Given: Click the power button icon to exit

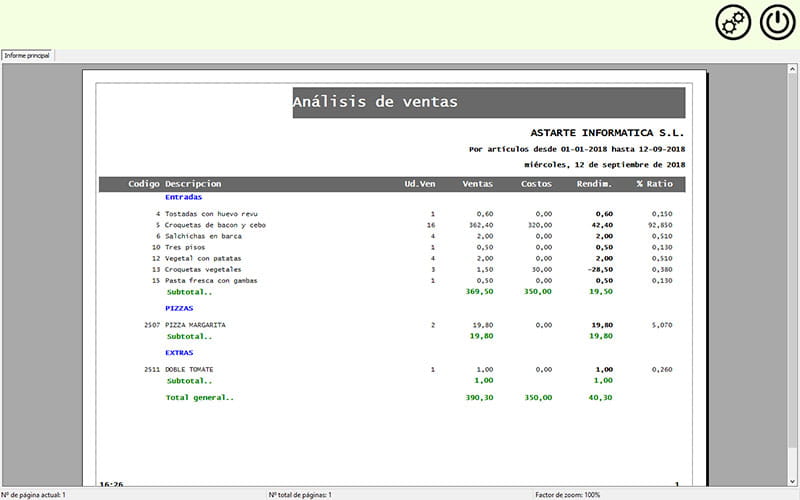Looking at the screenshot, I should [x=777, y=22].
